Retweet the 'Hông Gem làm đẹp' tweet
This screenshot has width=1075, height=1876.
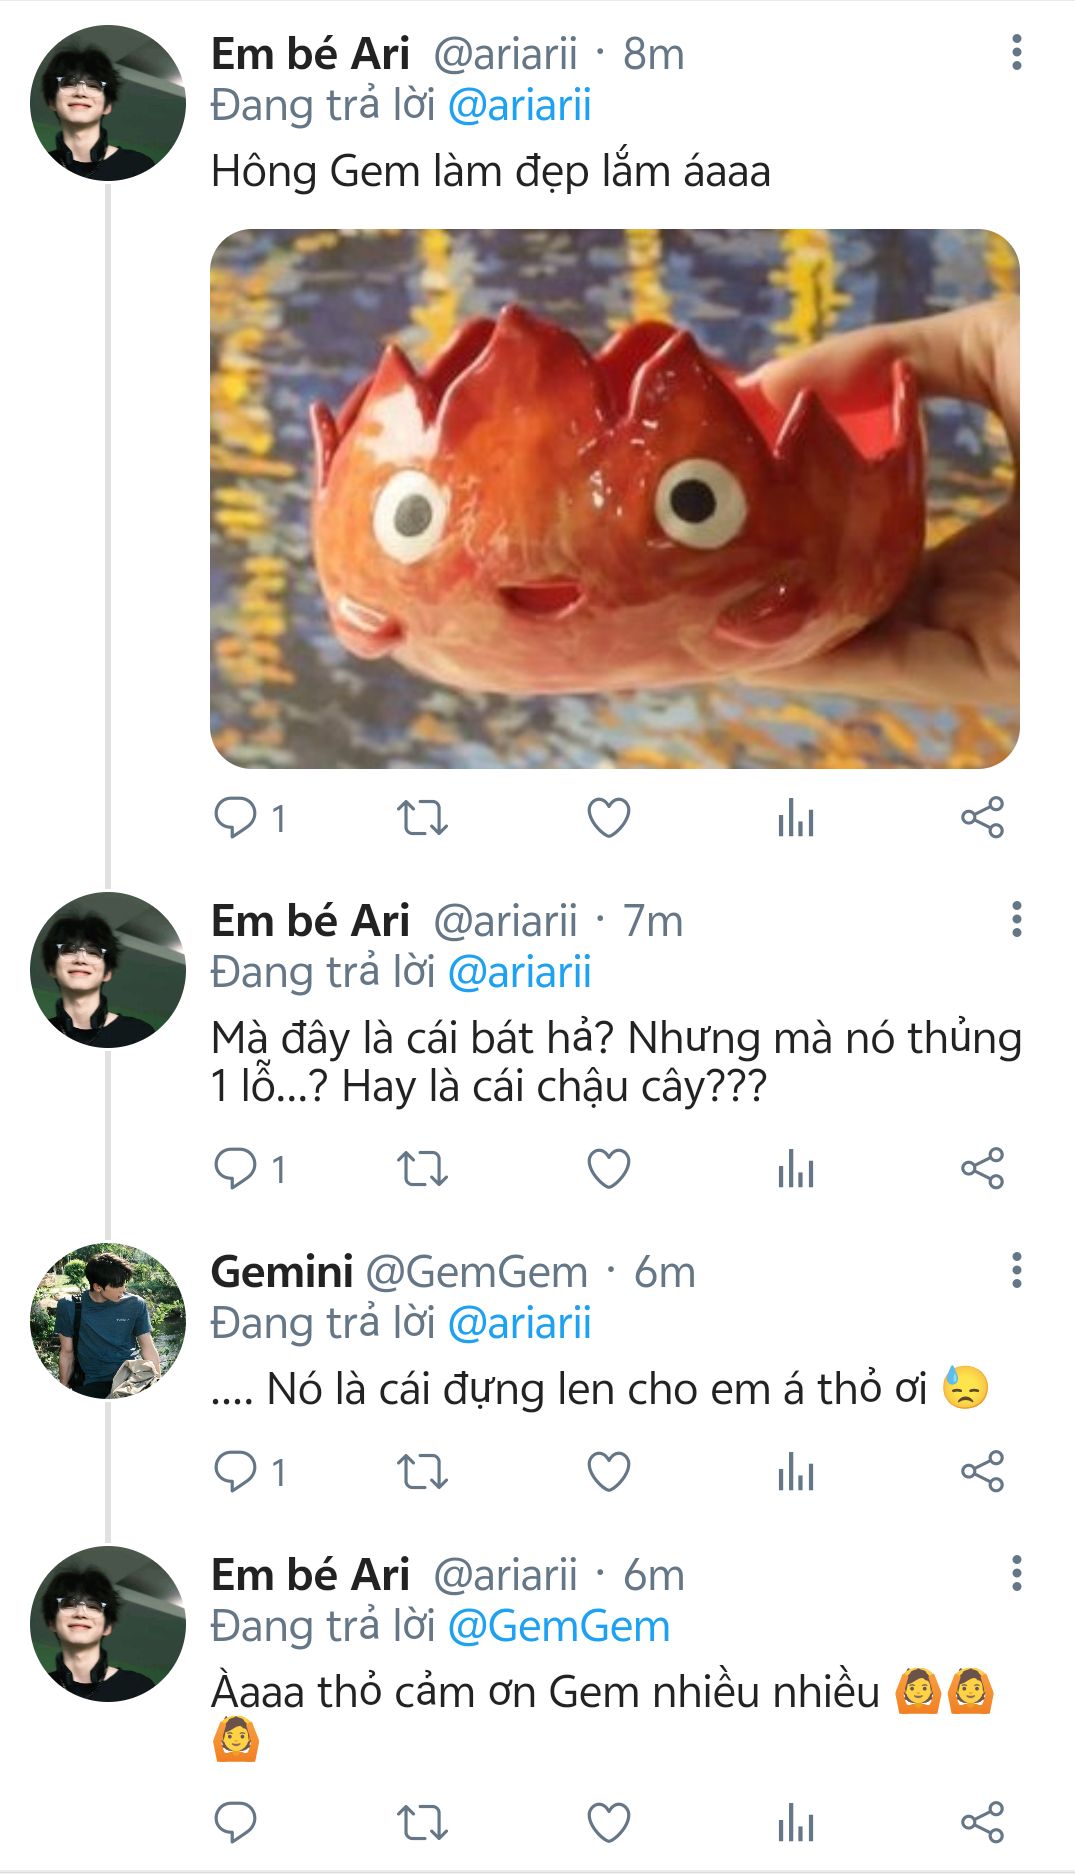pos(422,818)
